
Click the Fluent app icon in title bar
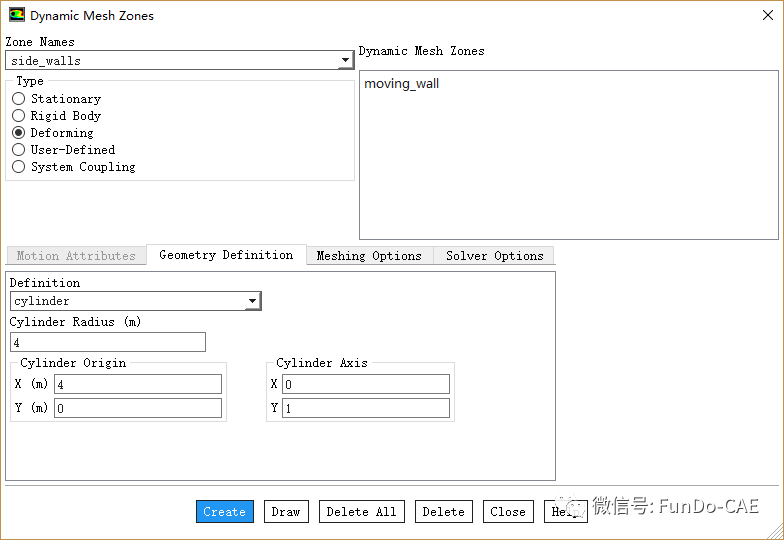tap(17, 15)
